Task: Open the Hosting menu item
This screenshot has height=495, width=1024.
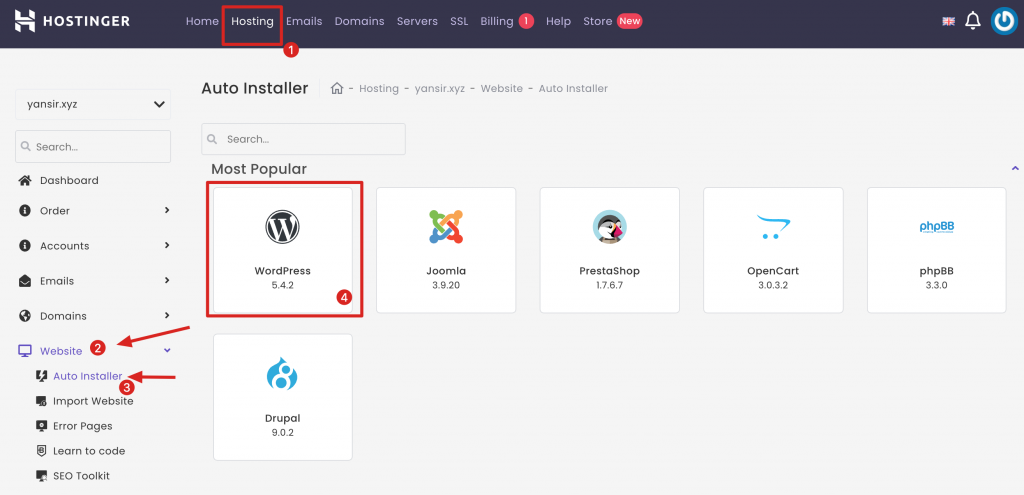Action: 252,21
